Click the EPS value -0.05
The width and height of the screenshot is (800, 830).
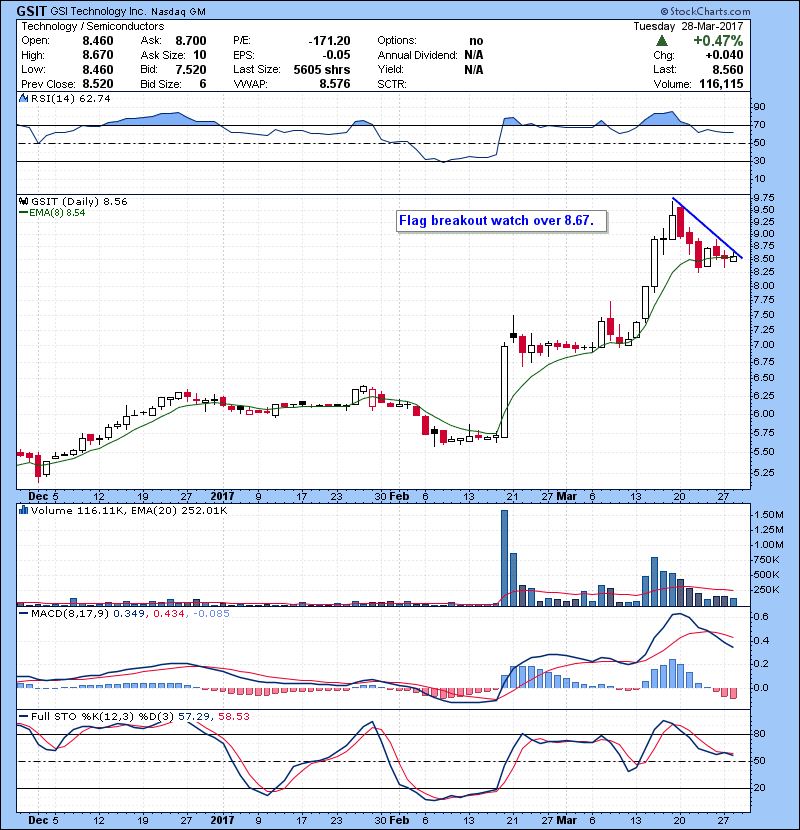pos(337,55)
